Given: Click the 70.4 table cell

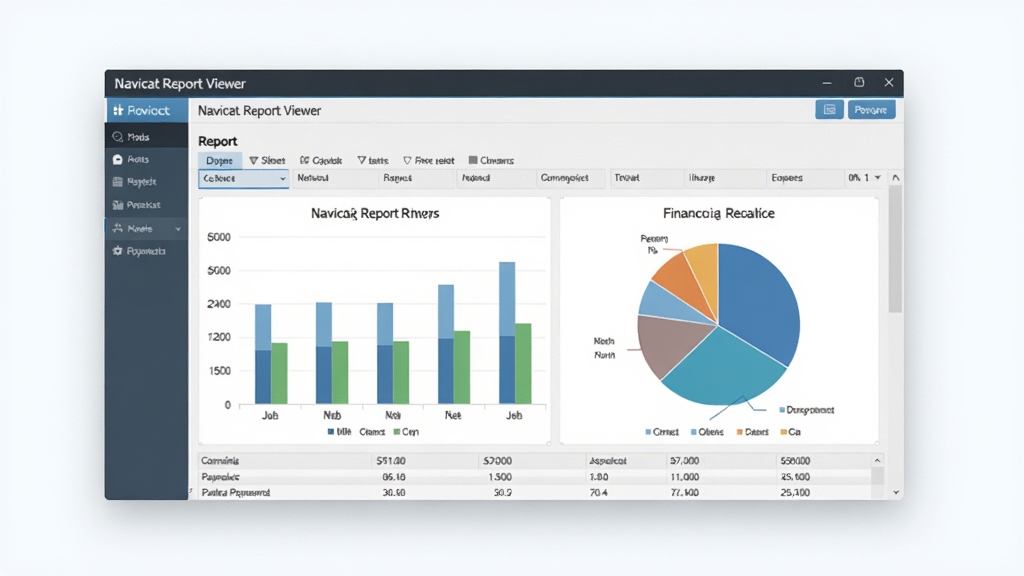Looking at the screenshot, I should (599, 492).
